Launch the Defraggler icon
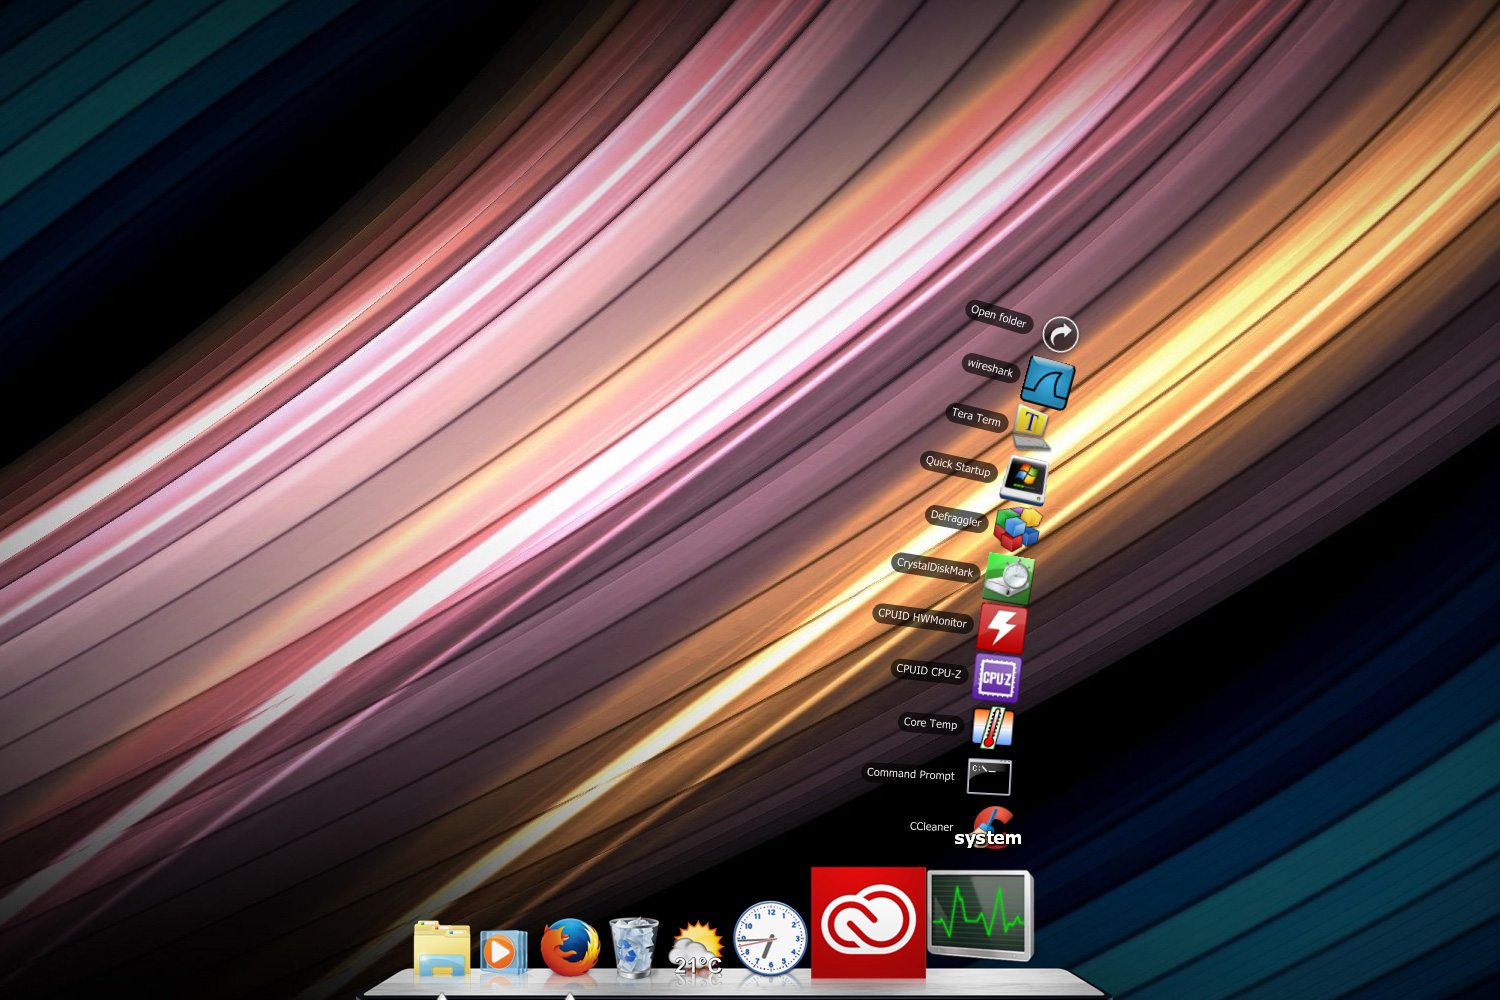This screenshot has width=1500, height=1000. click(1017, 528)
